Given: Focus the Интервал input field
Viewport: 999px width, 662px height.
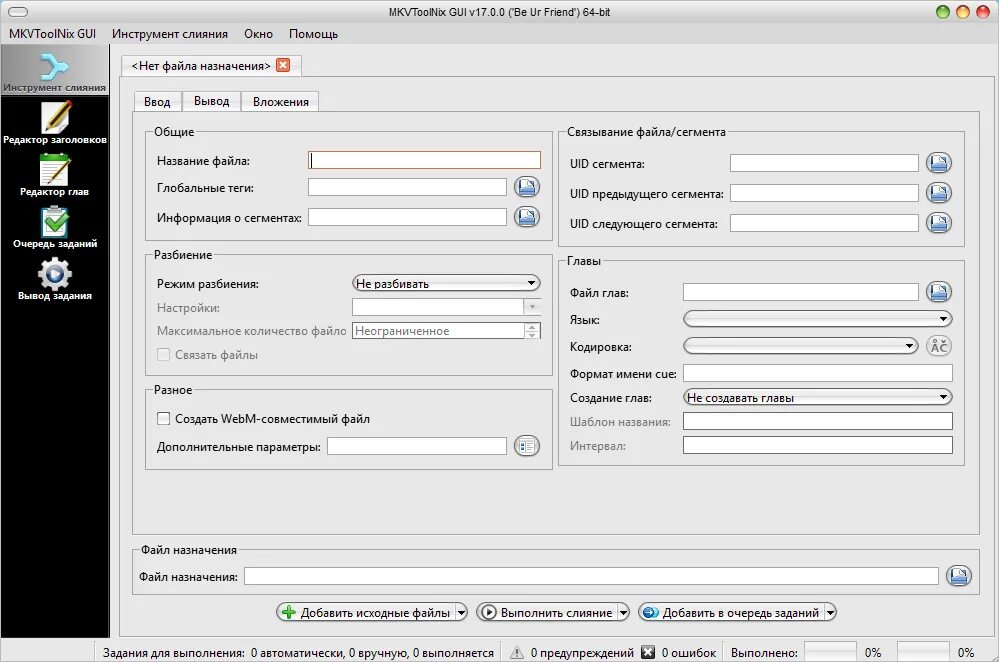Looking at the screenshot, I should 818,445.
